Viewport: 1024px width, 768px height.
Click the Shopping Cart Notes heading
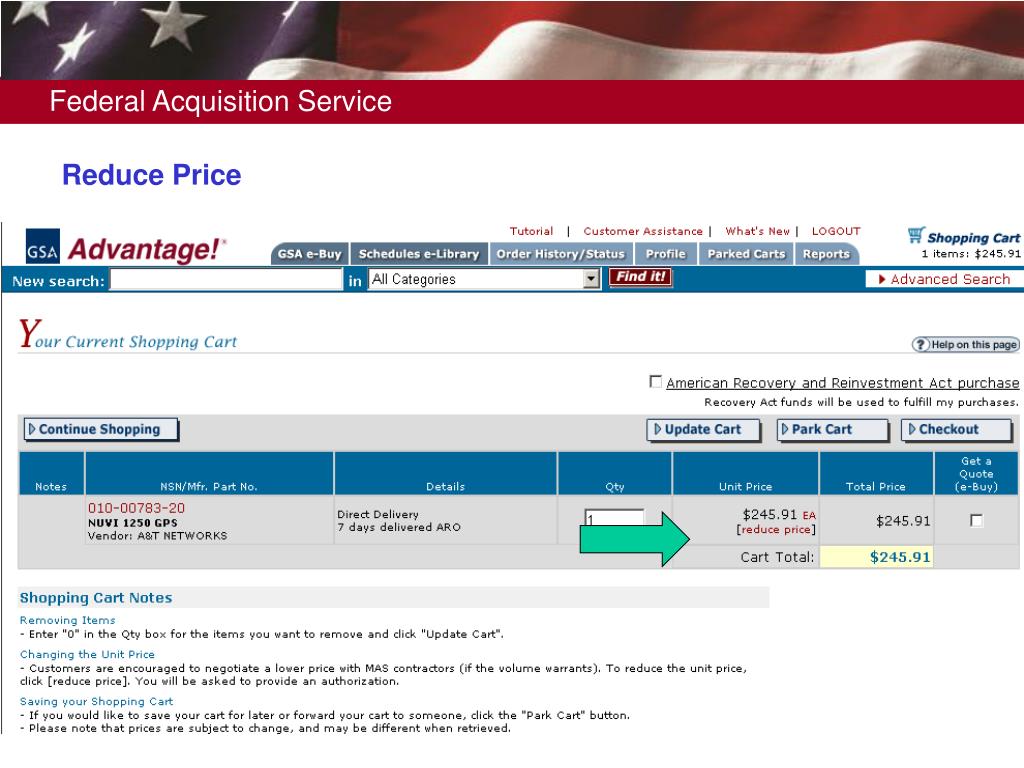click(96, 598)
